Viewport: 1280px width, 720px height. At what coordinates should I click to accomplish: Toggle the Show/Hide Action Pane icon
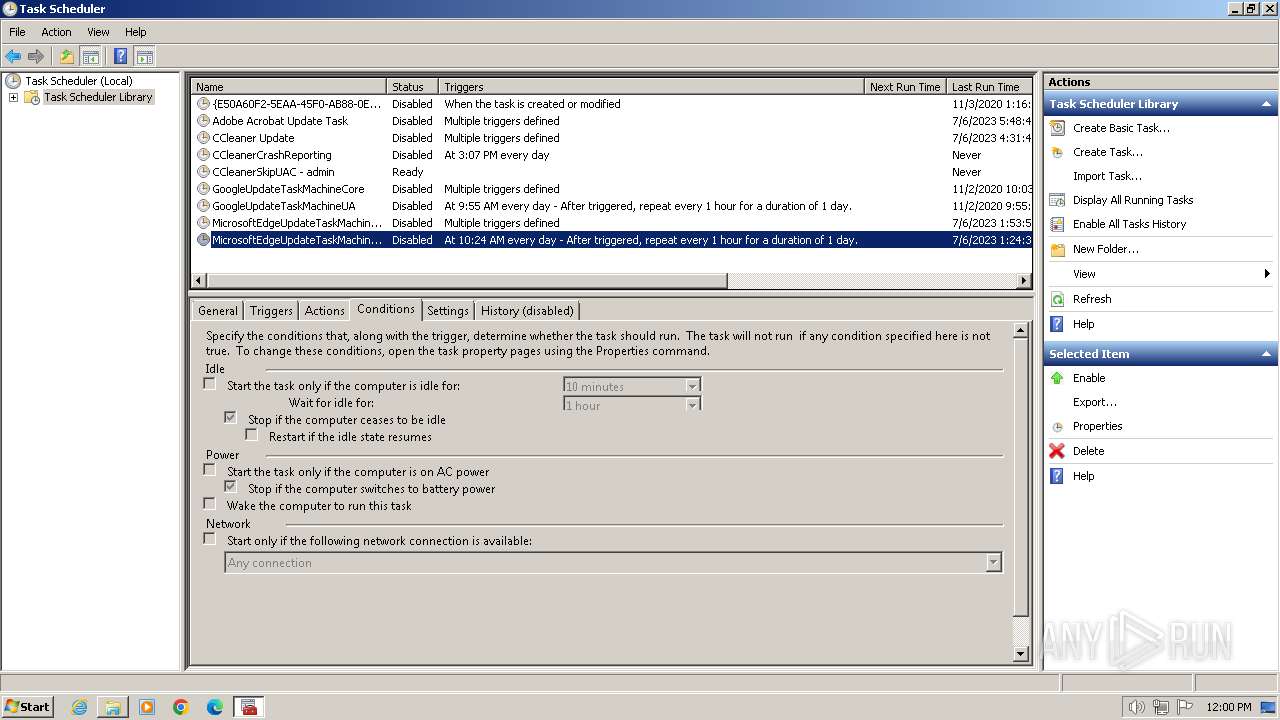[144, 57]
